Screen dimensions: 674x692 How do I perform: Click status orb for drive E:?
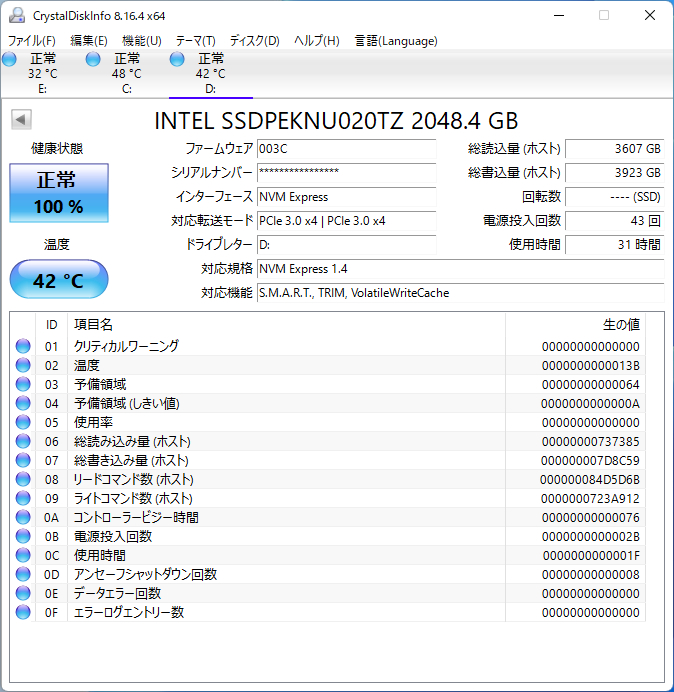tap(10, 60)
